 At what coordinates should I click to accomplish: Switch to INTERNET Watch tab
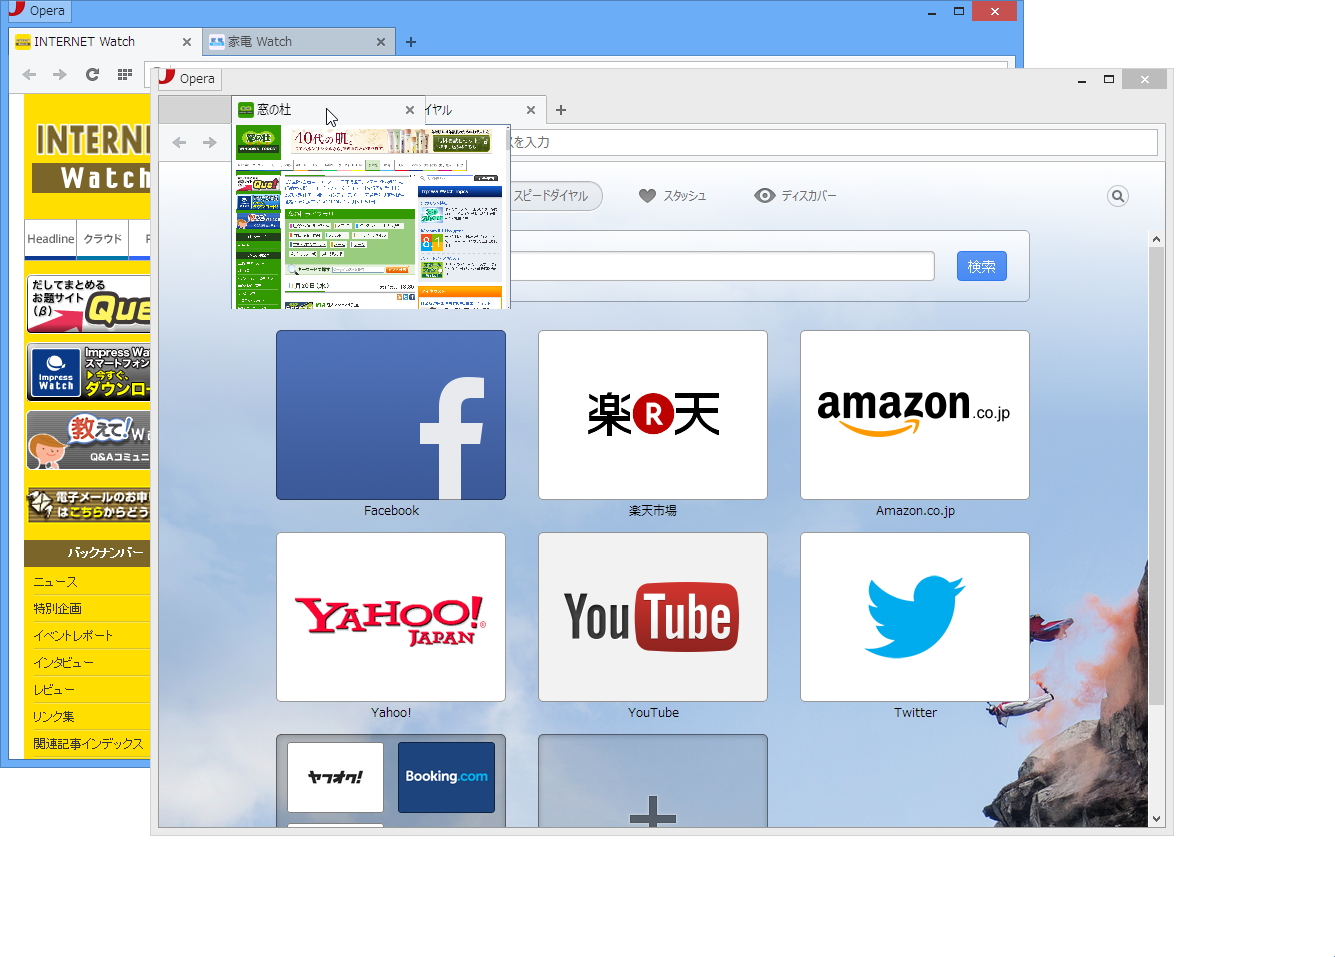(x=104, y=42)
